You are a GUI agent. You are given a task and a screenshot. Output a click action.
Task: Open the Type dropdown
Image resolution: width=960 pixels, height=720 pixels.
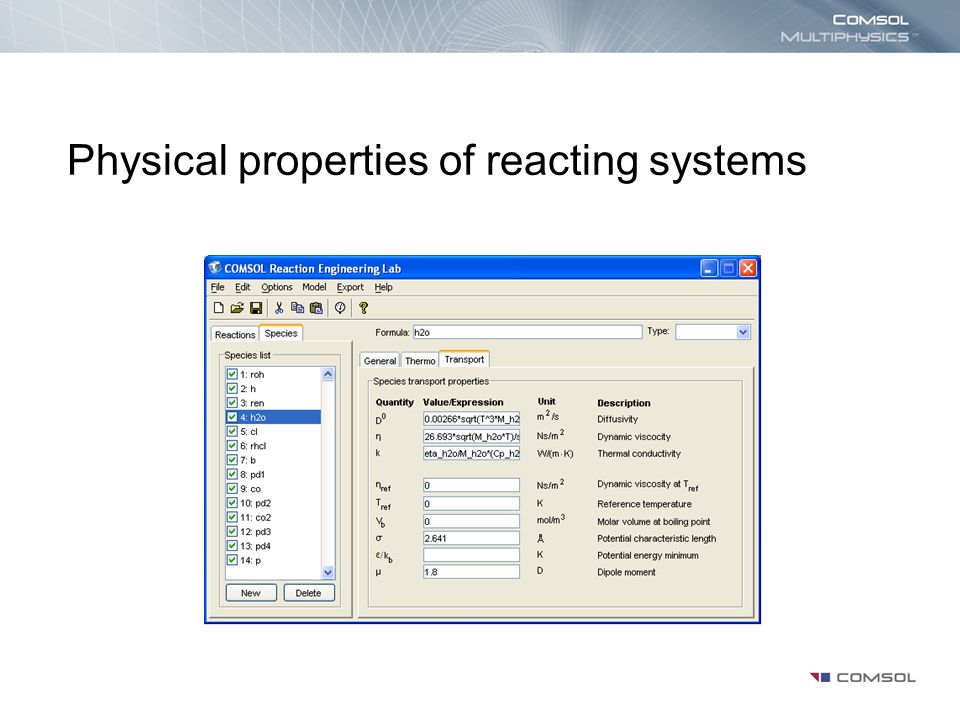click(x=743, y=332)
